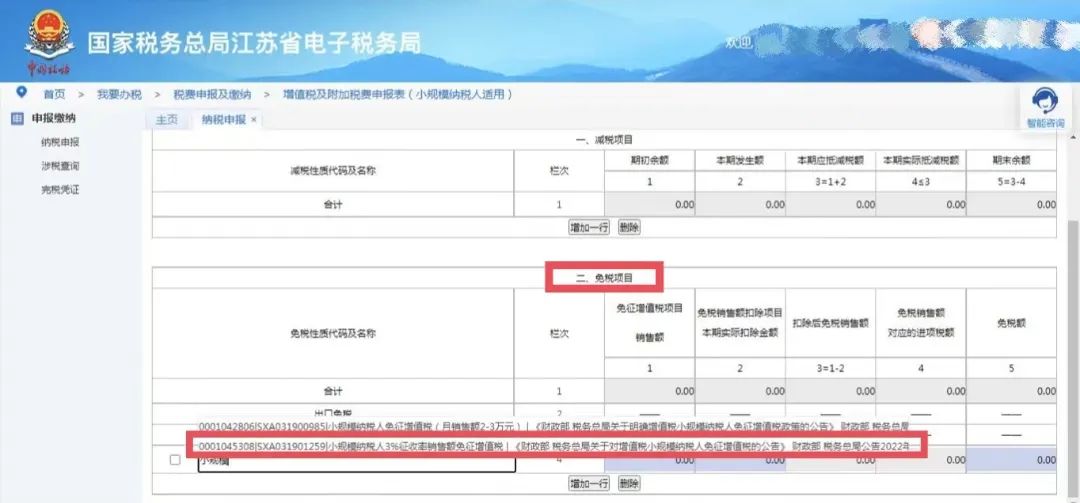Open the 智能咨询 assistant icon

pos(1045,102)
